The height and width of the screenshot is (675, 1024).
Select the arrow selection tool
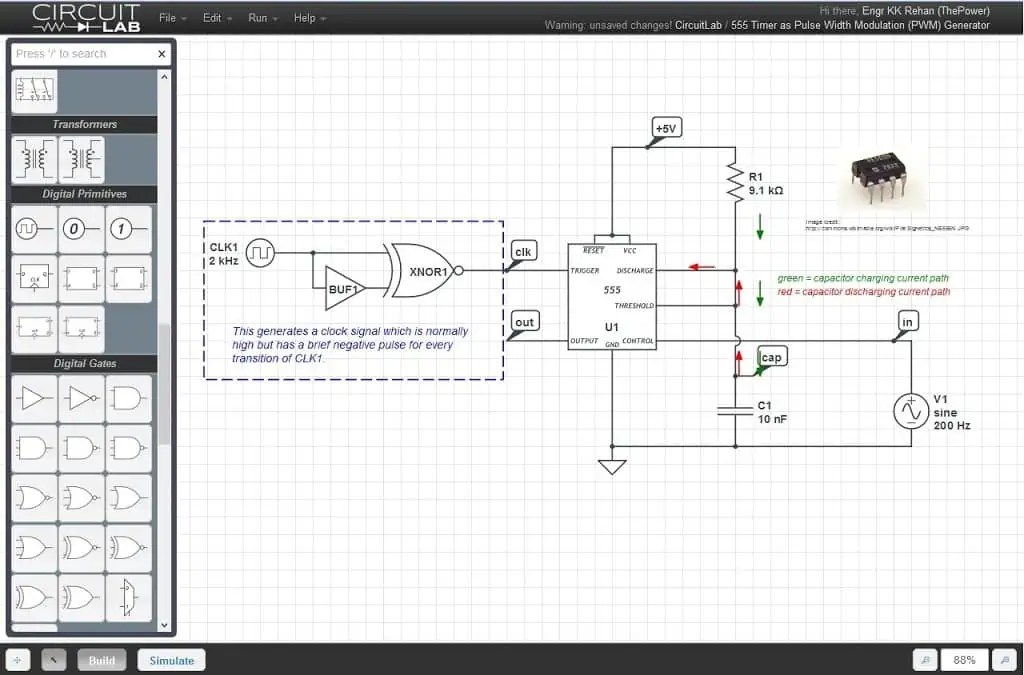tap(52, 659)
